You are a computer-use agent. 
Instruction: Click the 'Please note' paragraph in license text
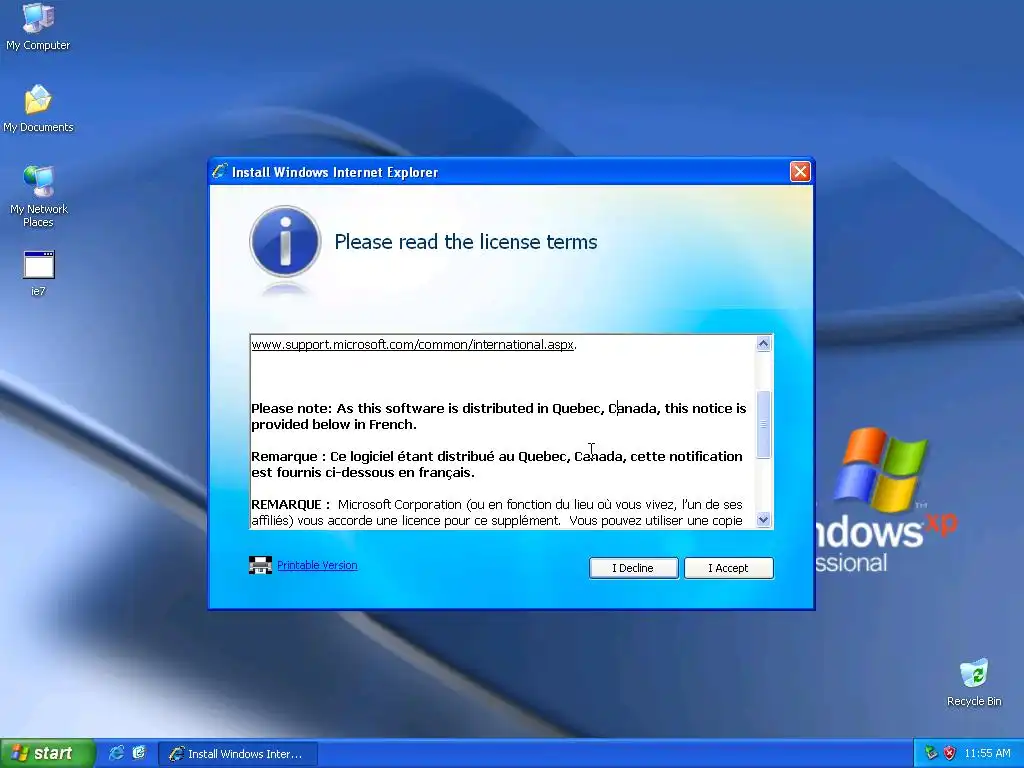(499, 416)
